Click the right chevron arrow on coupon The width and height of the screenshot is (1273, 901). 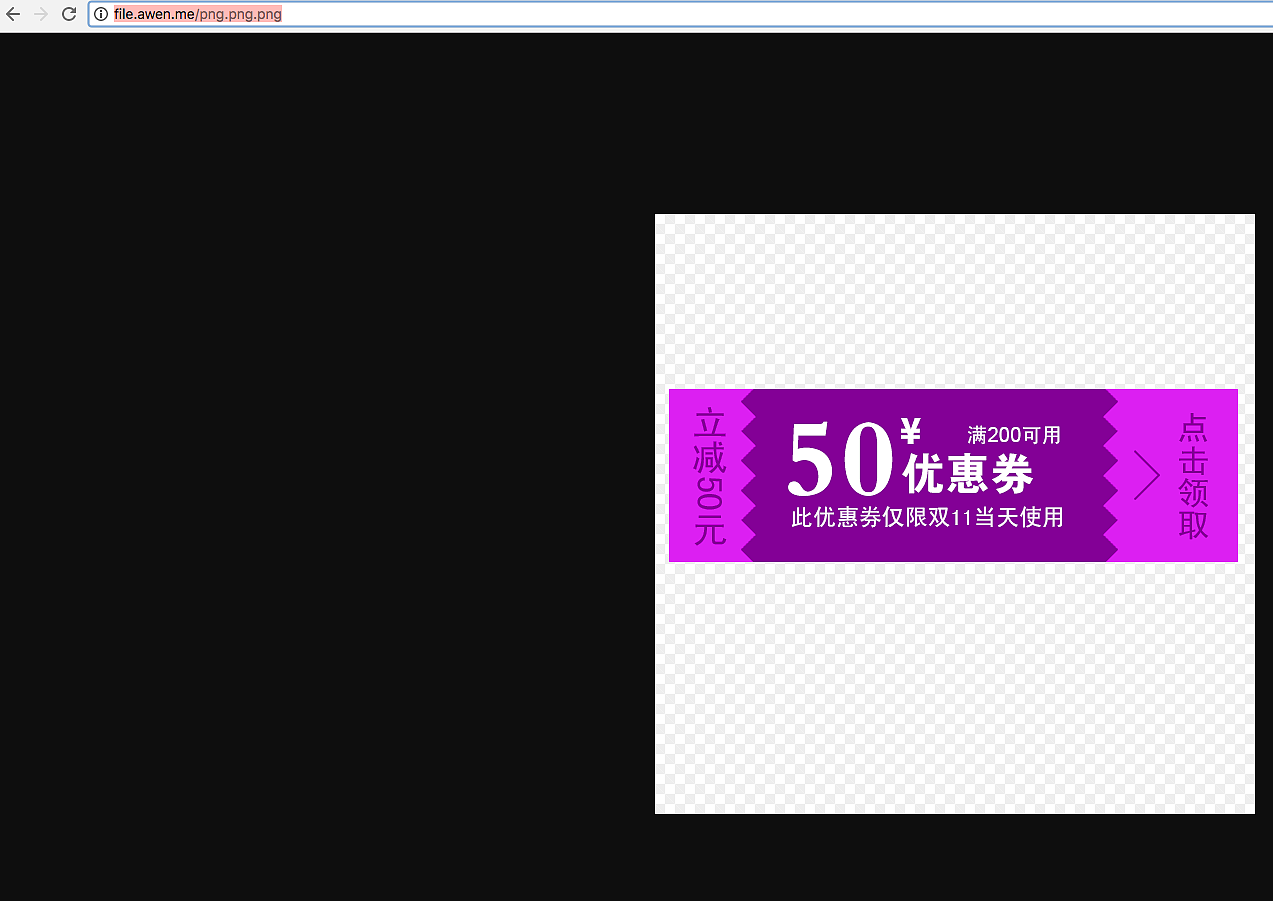(x=1146, y=475)
